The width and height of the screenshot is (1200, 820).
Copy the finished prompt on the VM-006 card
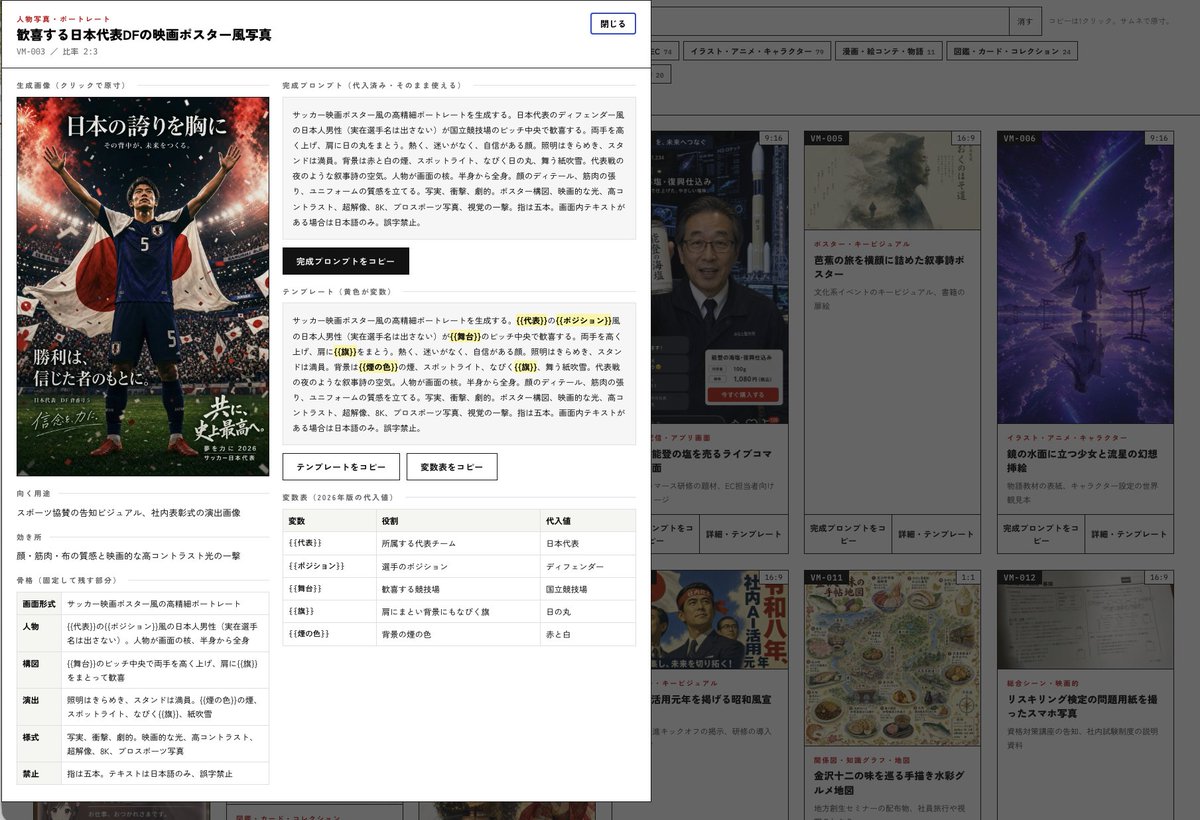pyautogui.click(x=1041, y=534)
